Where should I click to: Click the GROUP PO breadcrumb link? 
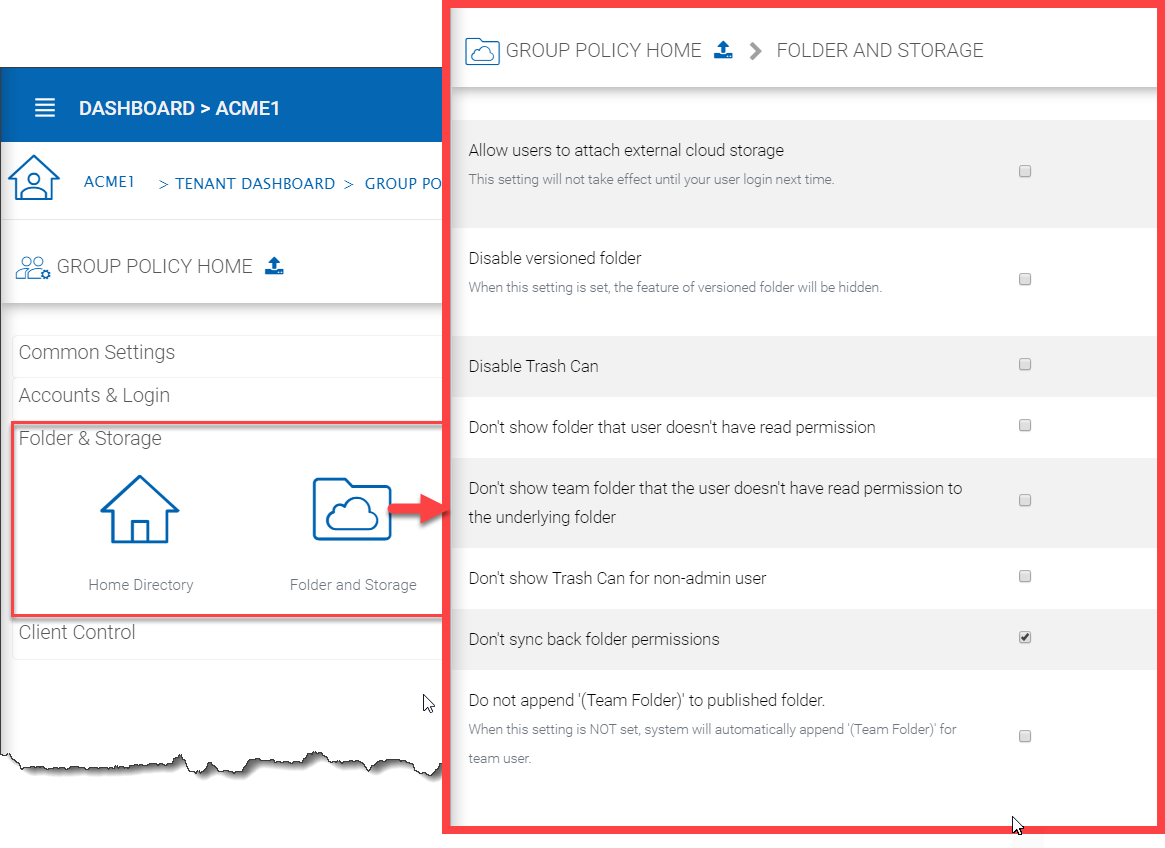click(x=403, y=184)
